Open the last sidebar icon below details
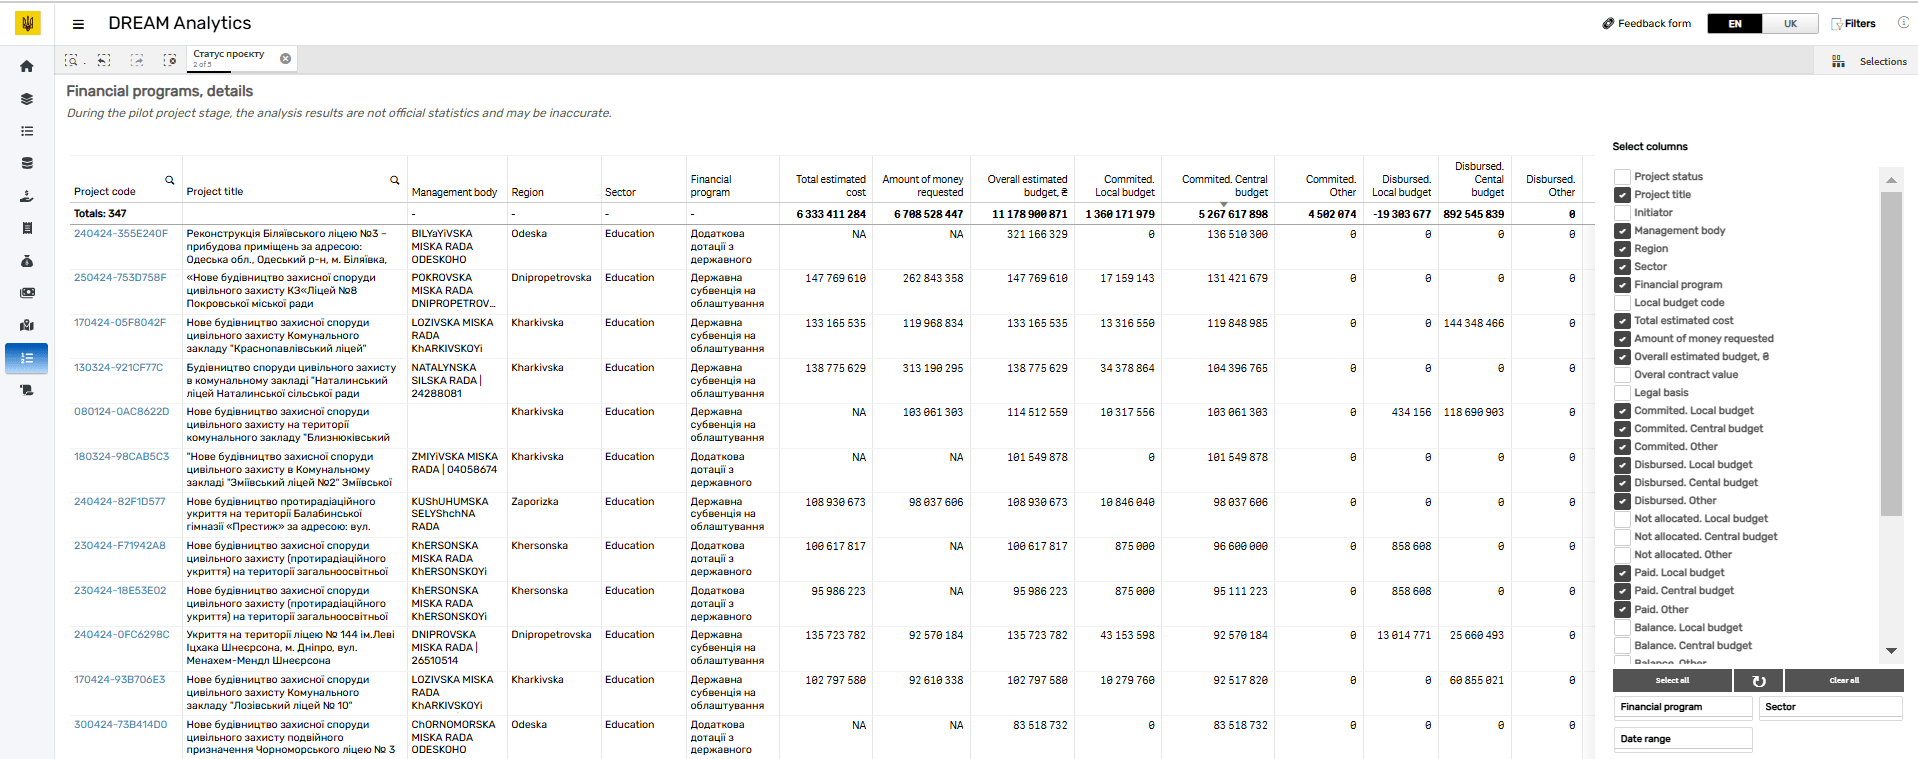Viewport: 1918px width, 759px height. click(x=27, y=390)
